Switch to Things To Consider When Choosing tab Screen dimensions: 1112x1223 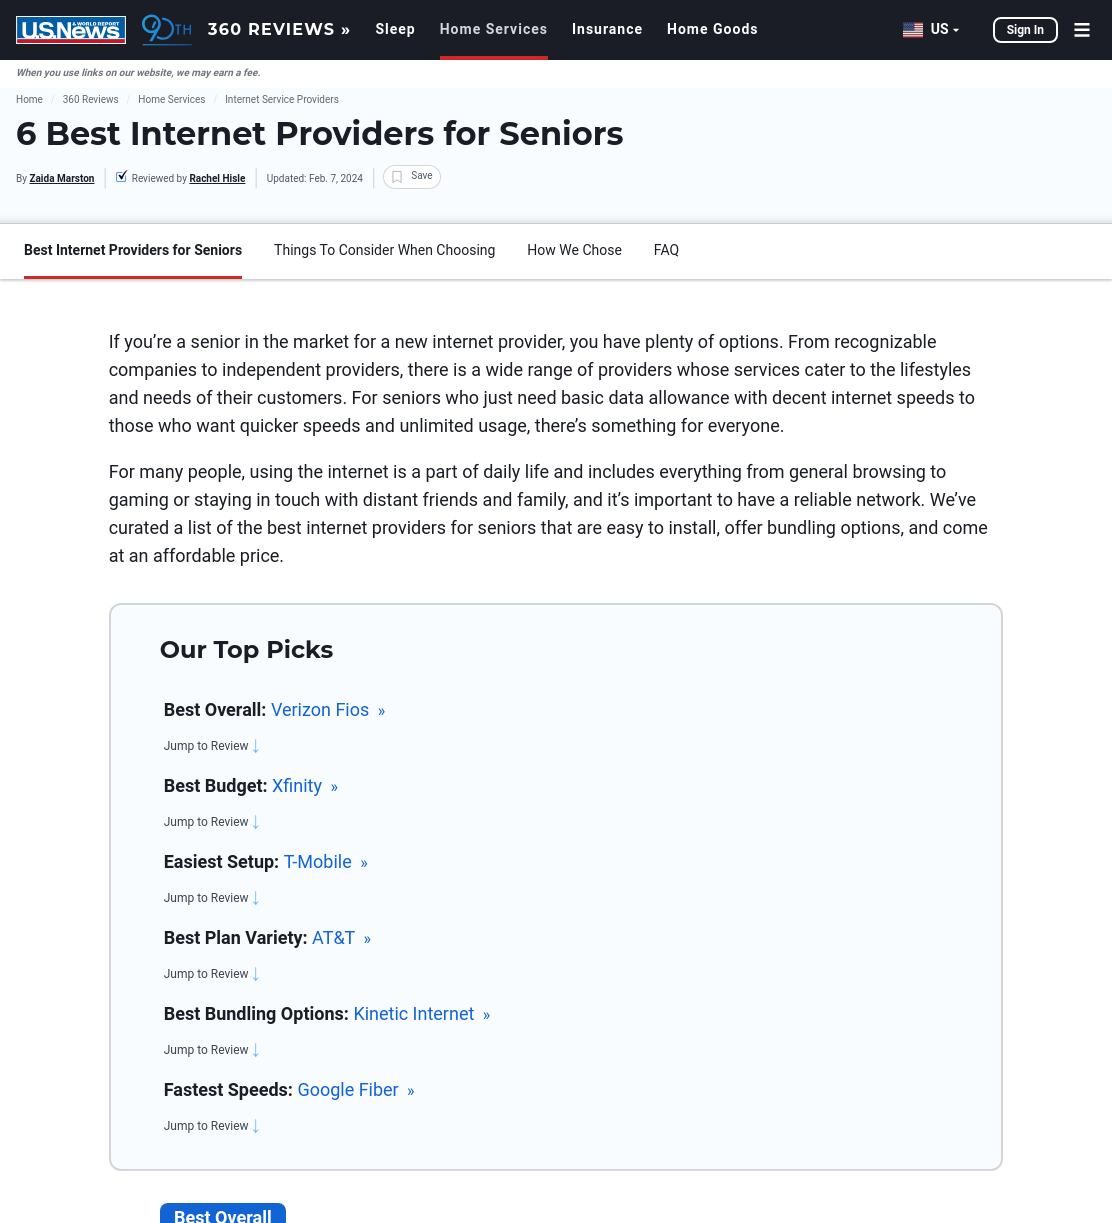pyautogui.click(x=384, y=250)
